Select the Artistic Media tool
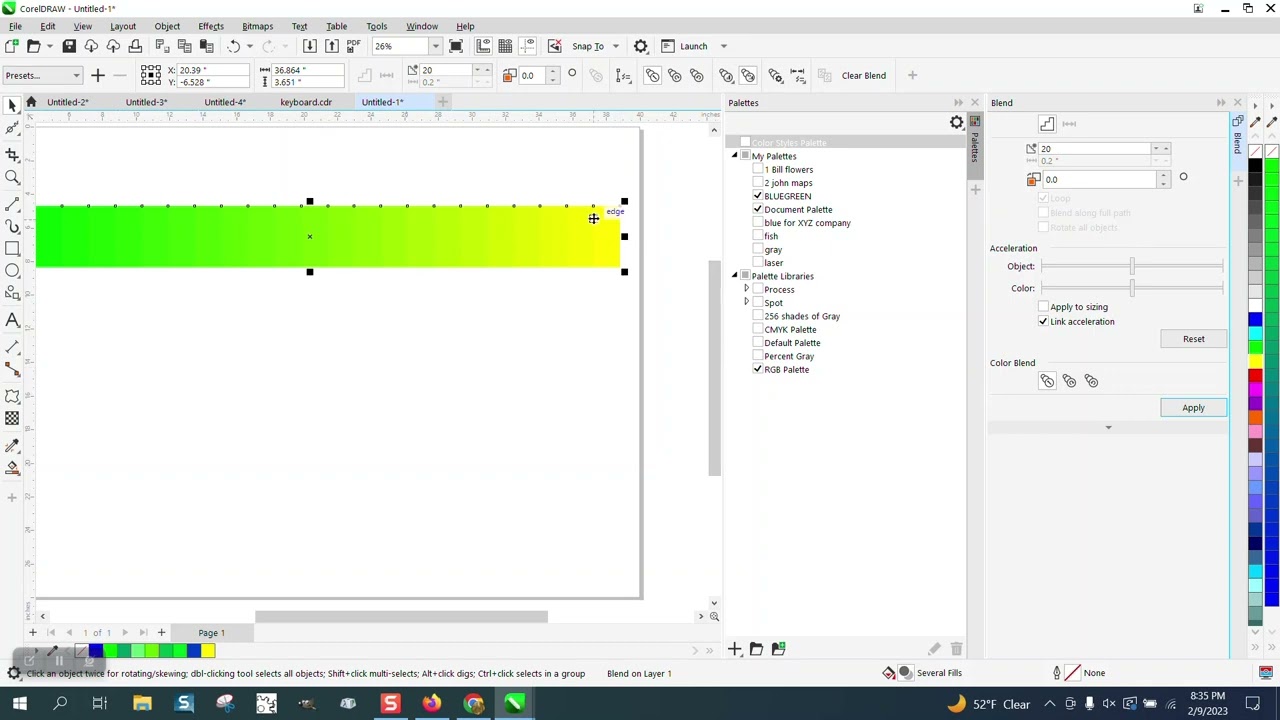The width and height of the screenshot is (1280, 720). [x=12, y=226]
